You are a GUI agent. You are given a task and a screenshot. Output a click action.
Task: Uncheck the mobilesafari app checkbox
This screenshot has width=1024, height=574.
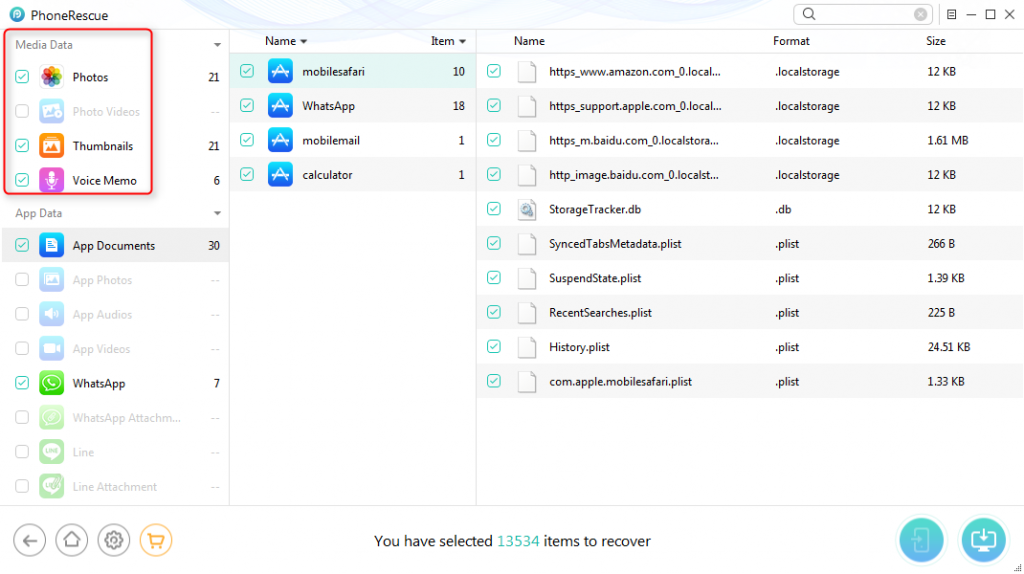click(x=247, y=72)
